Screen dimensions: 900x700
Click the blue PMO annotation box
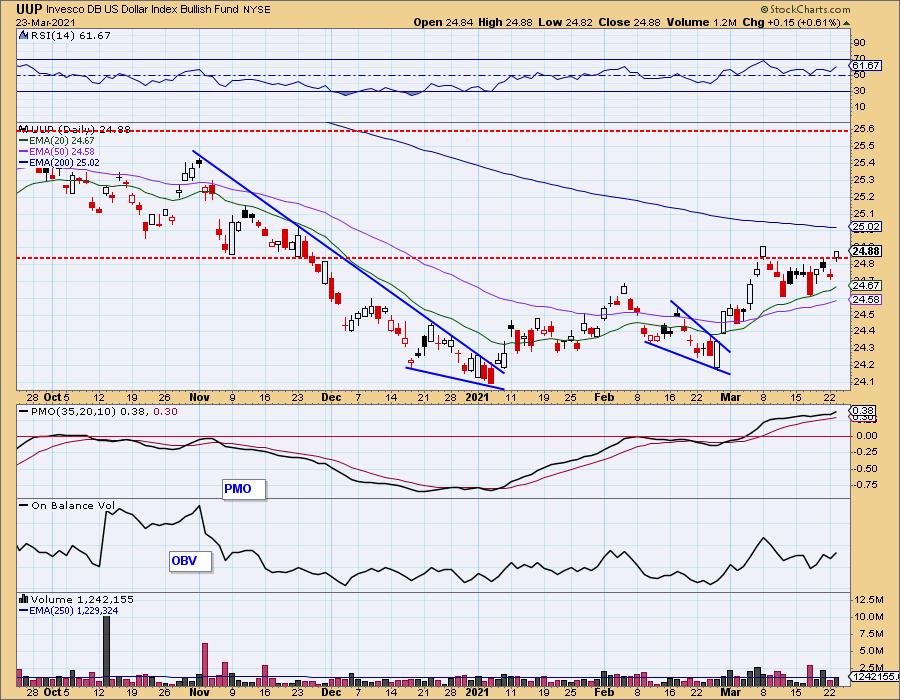(x=244, y=489)
